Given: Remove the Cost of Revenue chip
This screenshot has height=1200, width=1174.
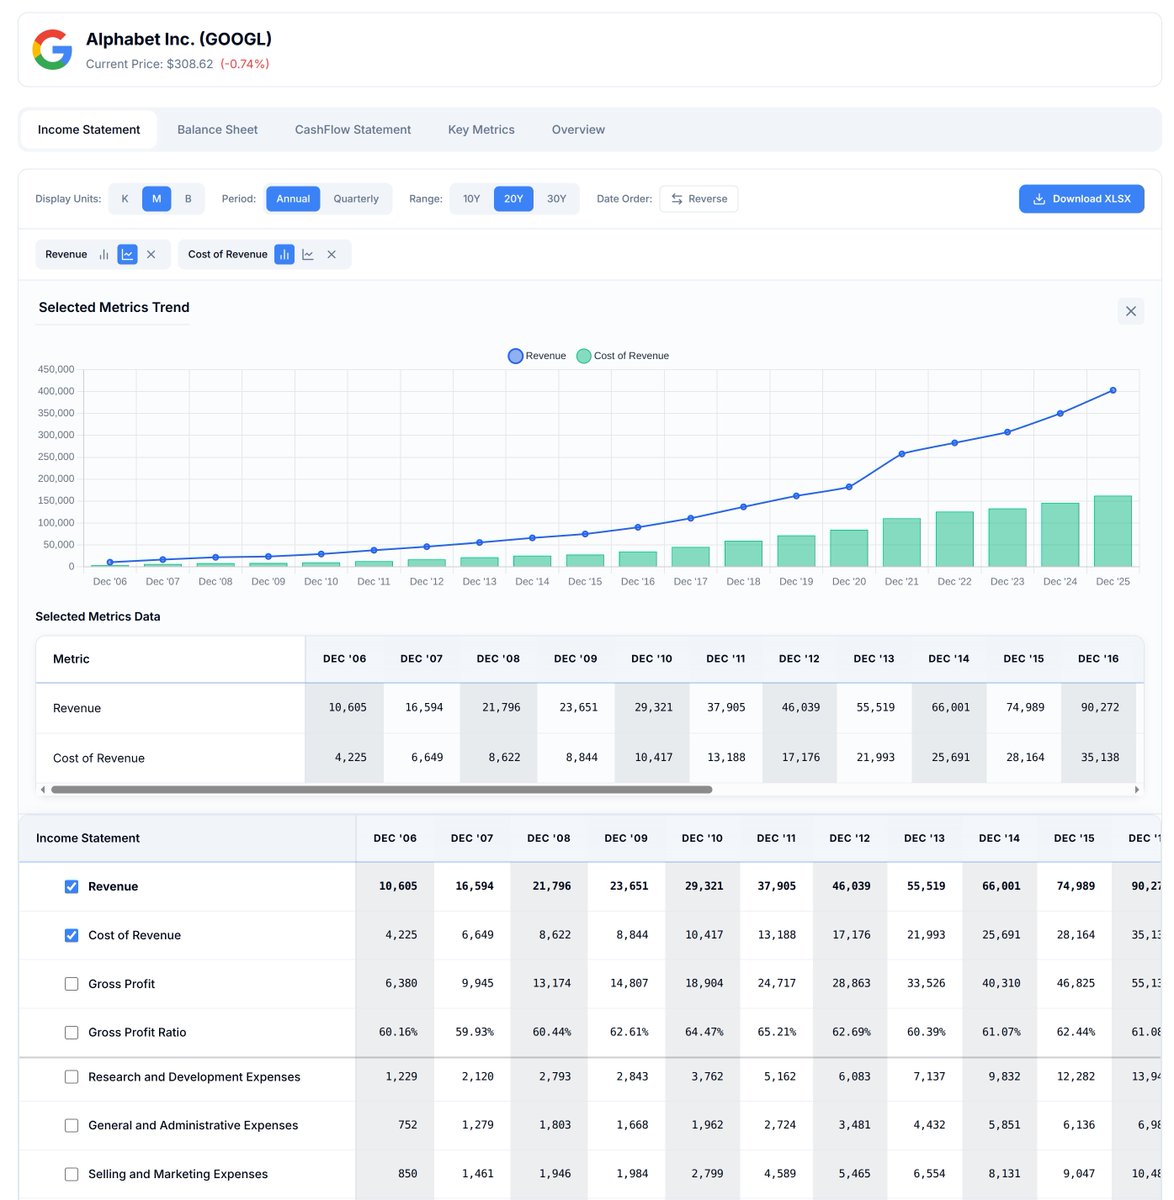Looking at the screenshot, I should (331, 254).
